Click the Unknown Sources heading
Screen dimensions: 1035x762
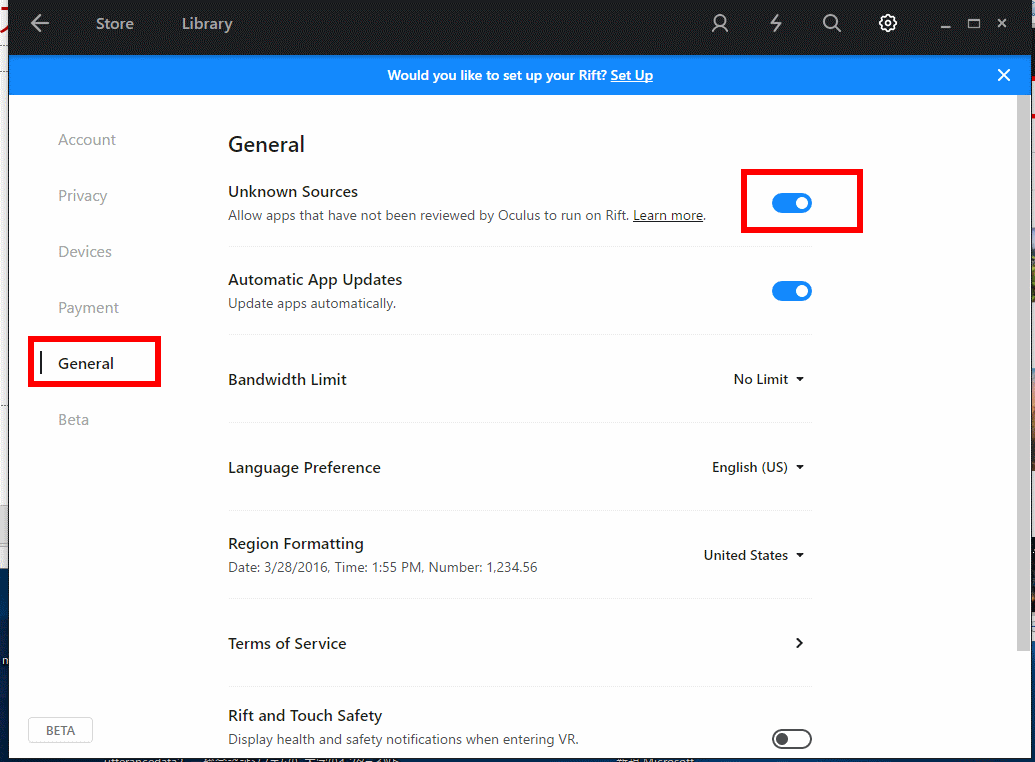(293, 191)
